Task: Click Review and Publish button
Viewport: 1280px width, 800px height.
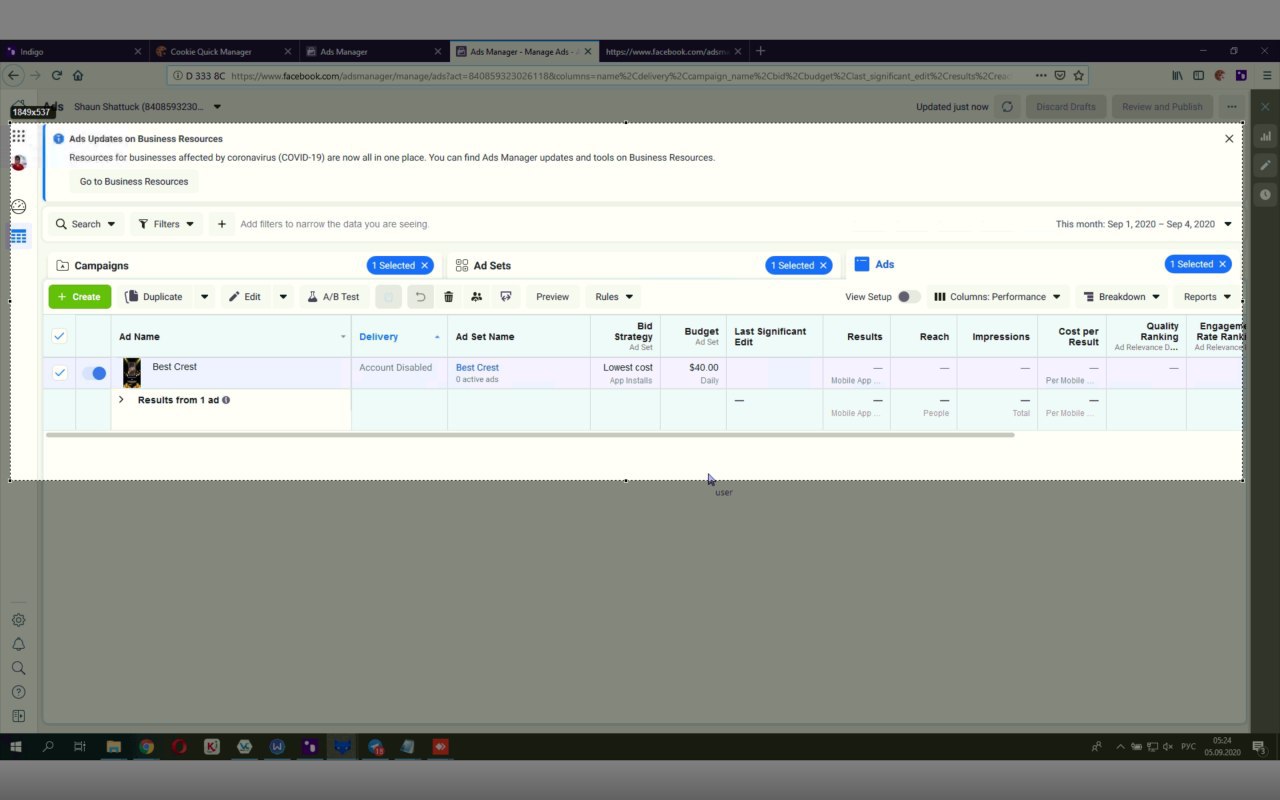Action: tap(1162, 107)
